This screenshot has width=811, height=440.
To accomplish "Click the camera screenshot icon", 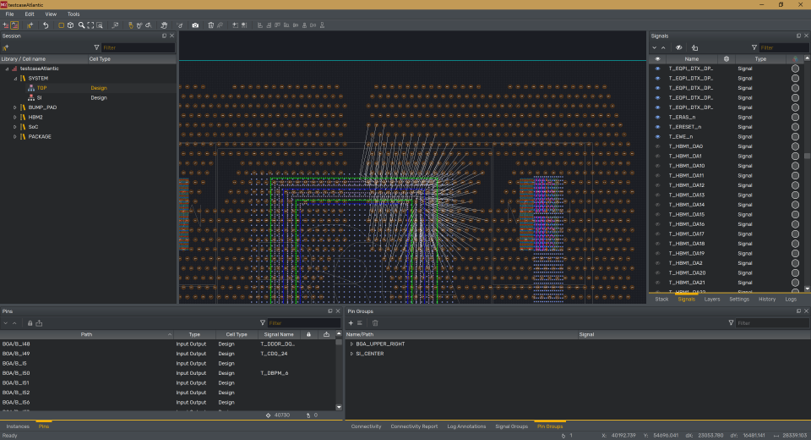I will point(195,25).
